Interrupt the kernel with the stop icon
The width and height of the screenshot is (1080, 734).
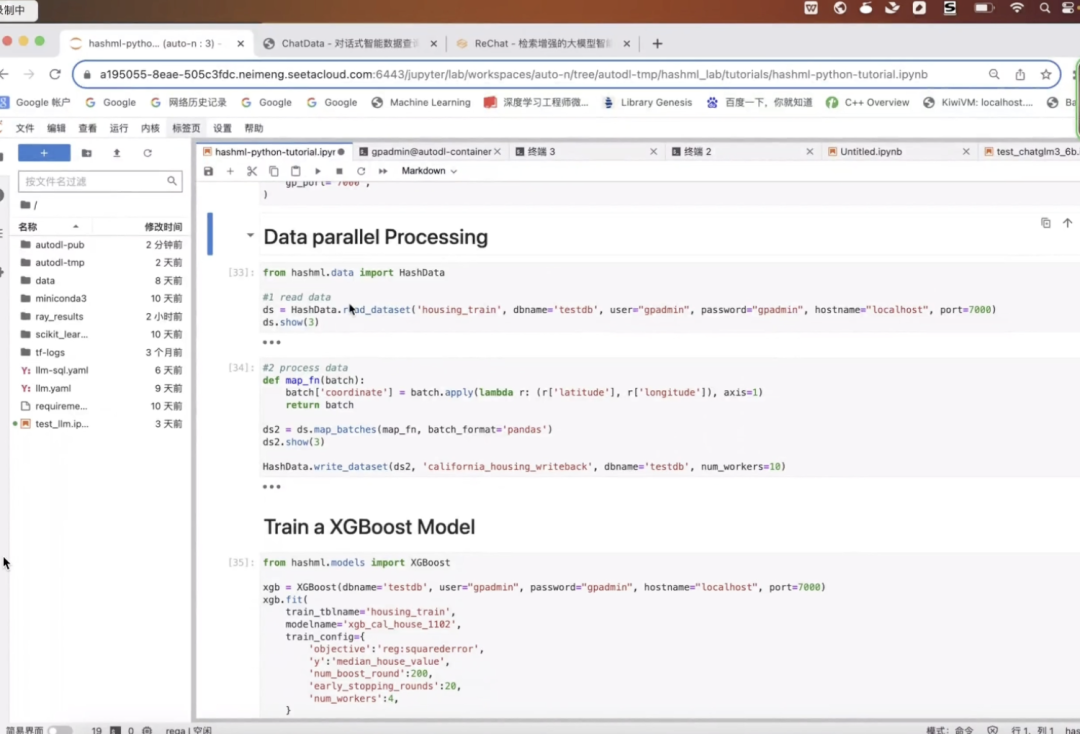tap(339, 171)
